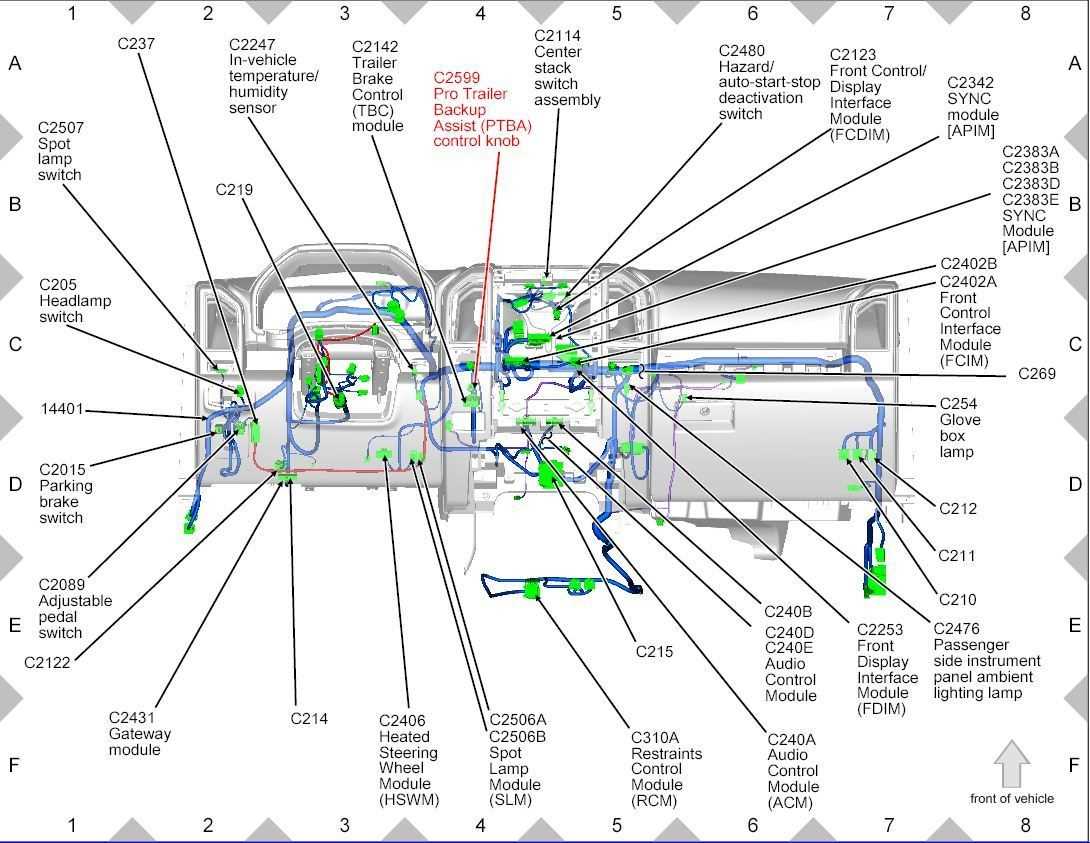The width and height of the screenshot is (1090, 843).
Task: Click the red C2599 Pro Trailer Backup Assist label
Action: 482,109
